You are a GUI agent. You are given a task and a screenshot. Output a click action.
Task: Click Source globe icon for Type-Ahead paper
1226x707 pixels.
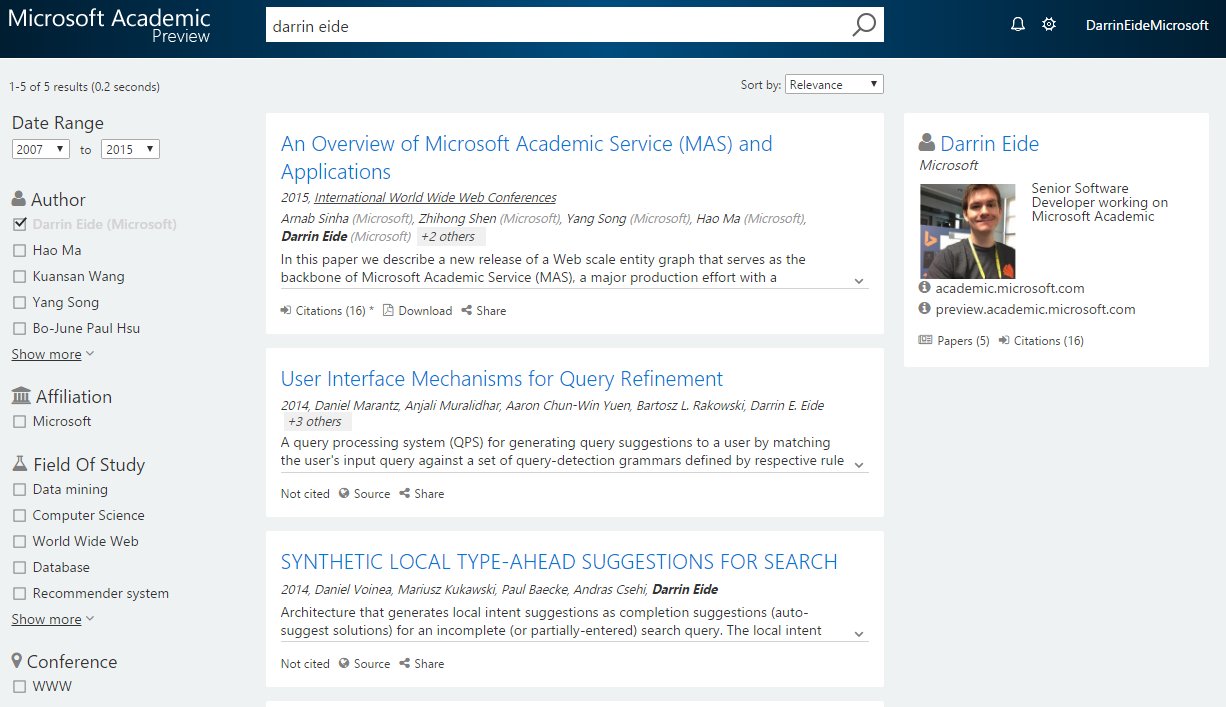coord(344,664)
